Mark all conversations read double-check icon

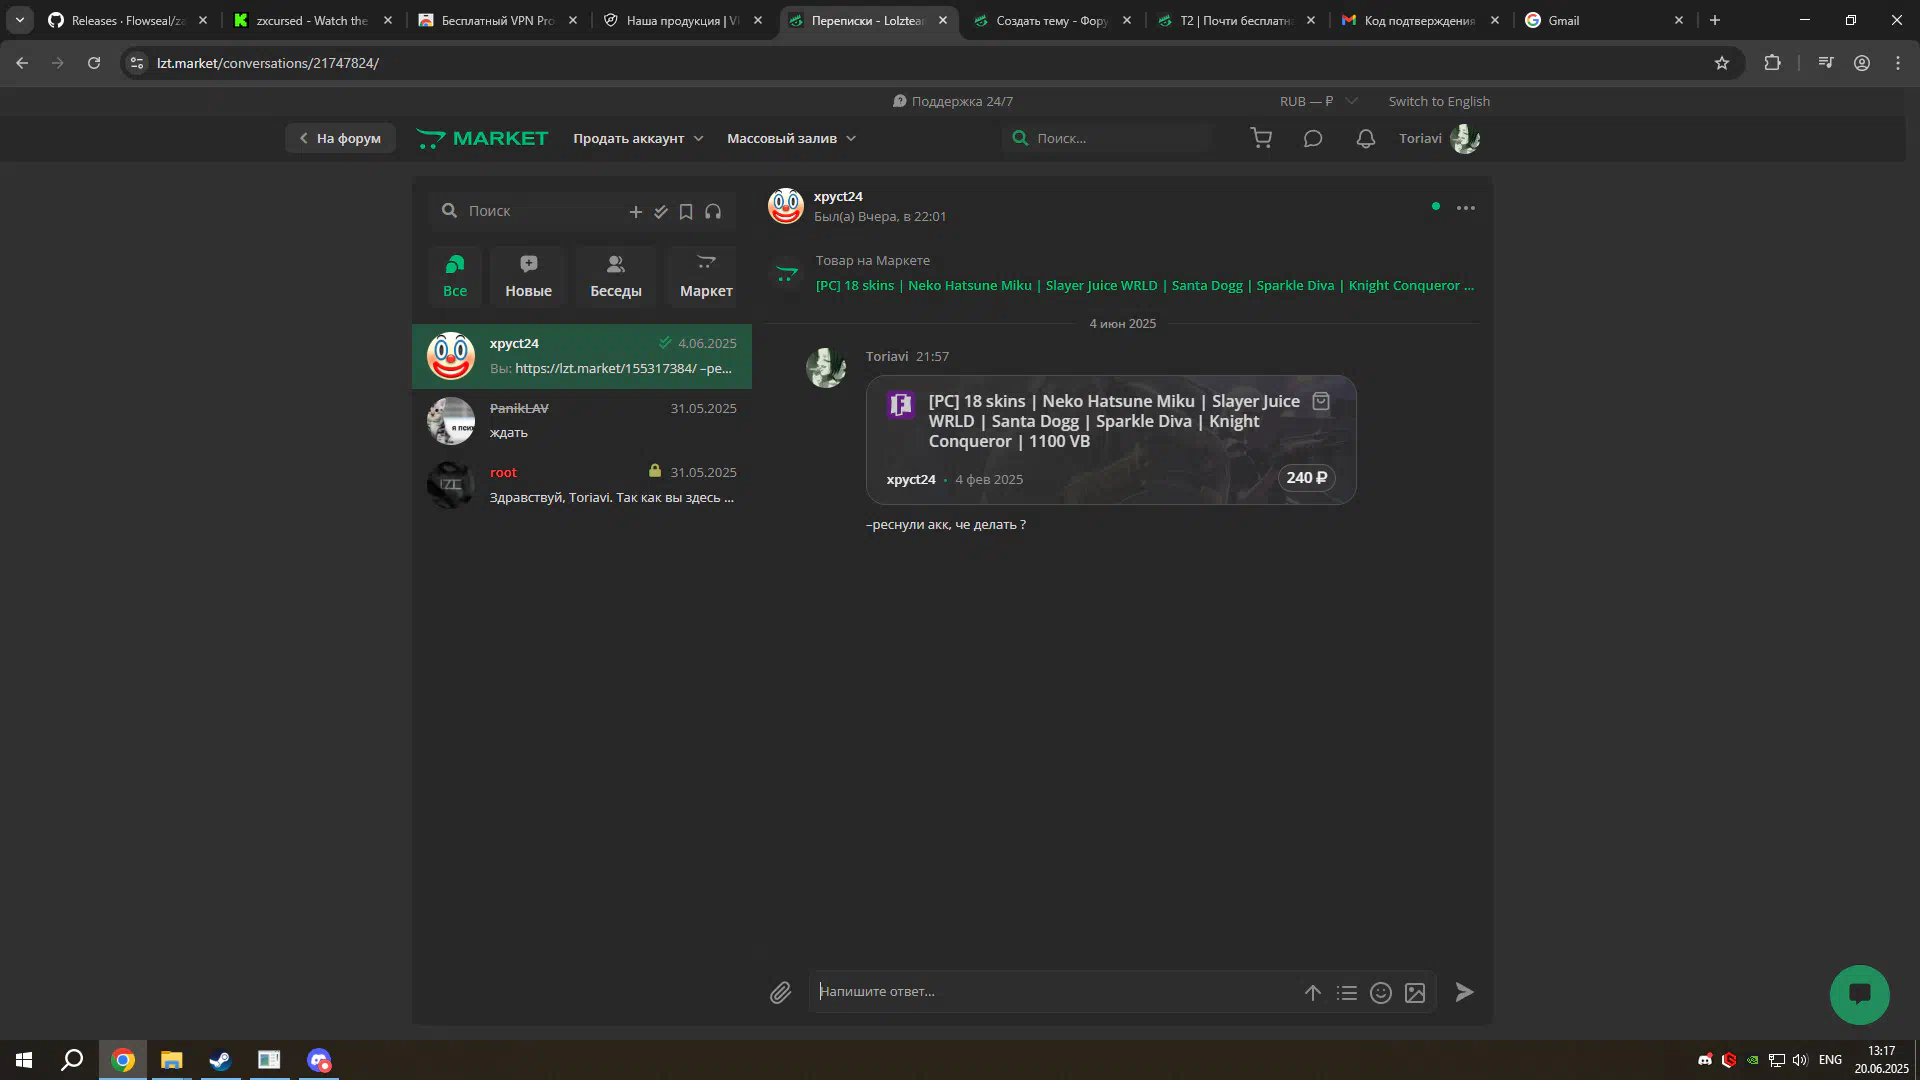pos(661,212)
